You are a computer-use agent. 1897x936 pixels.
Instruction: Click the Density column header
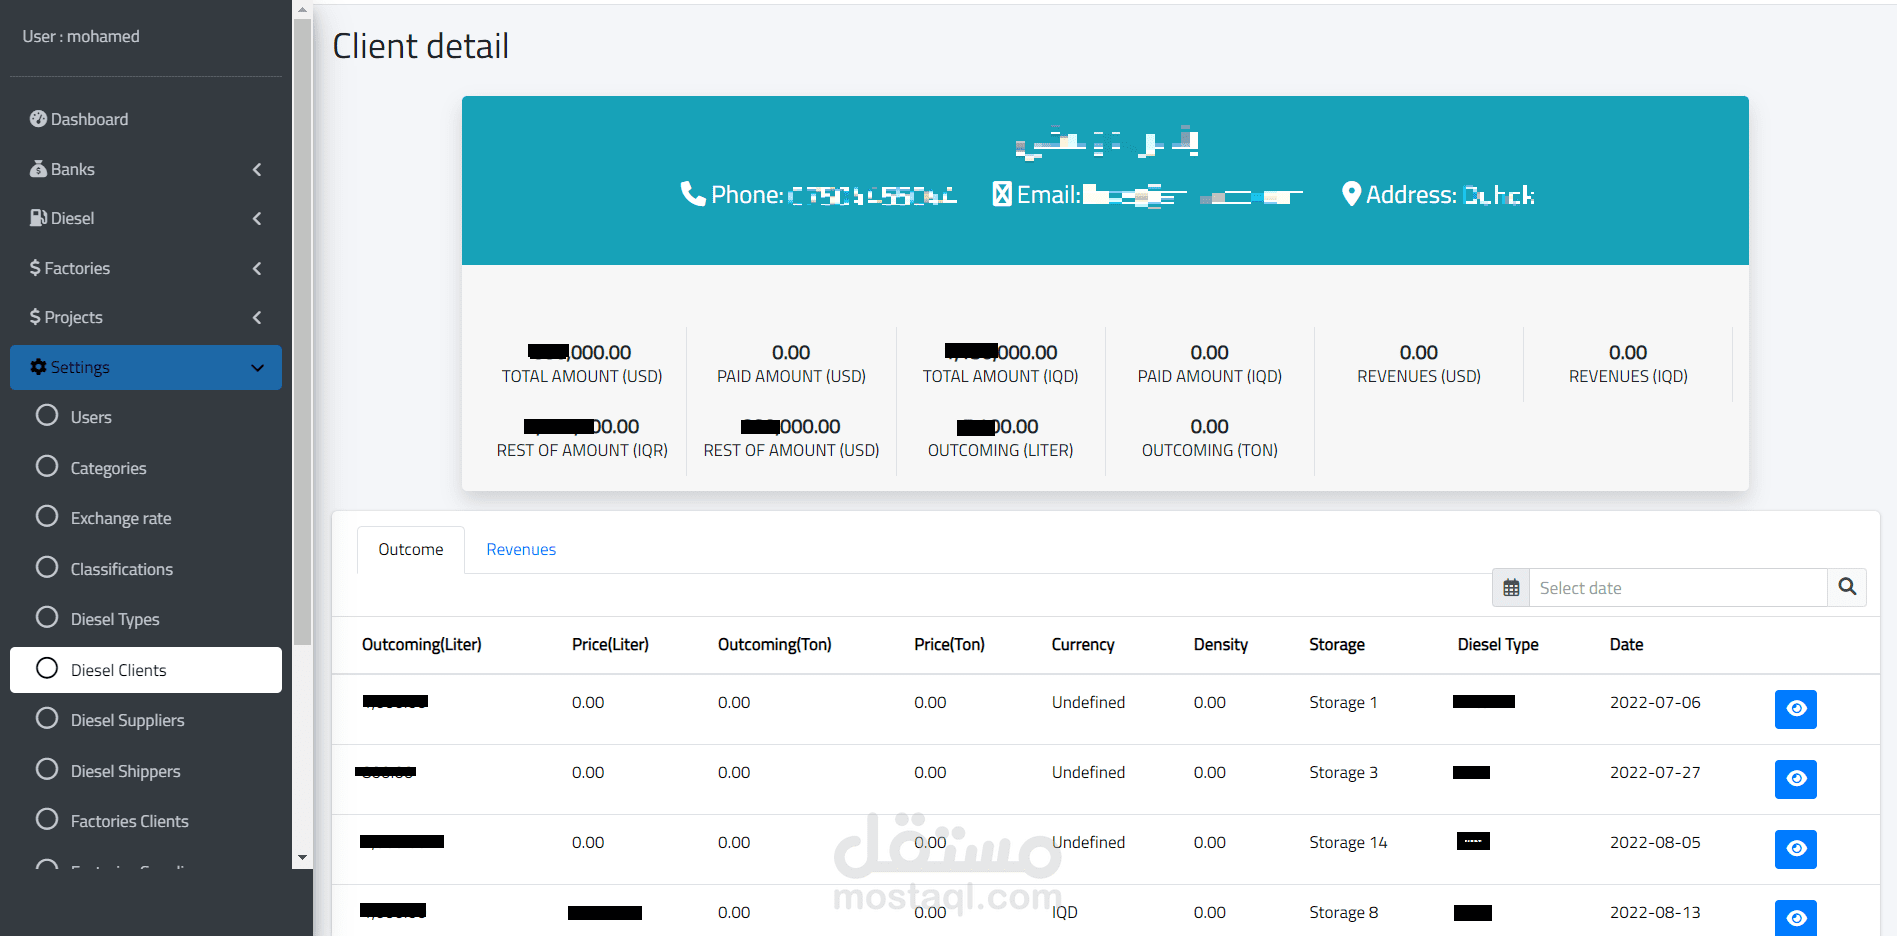(x=1220, y=645)
